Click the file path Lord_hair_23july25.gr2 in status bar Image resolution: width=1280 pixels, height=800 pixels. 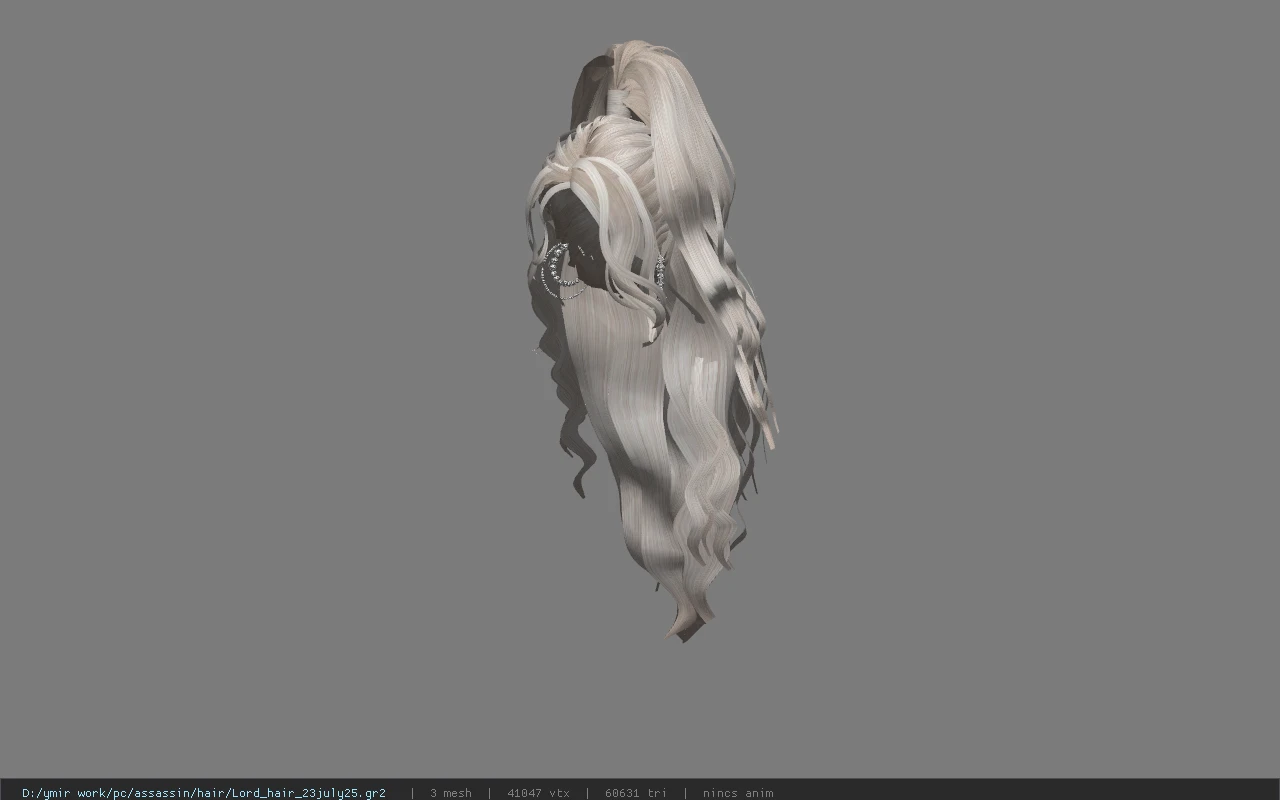coord(204,793)
